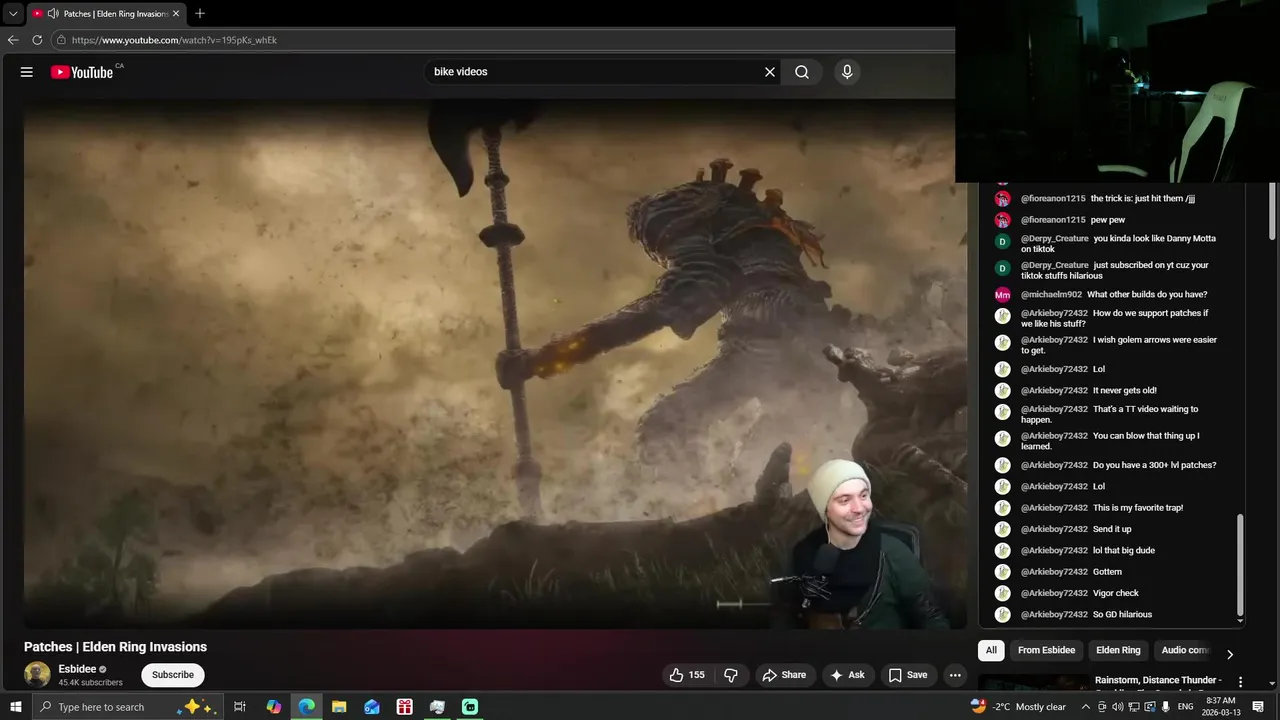Open File Explorer from the taskbar
This screenshot has height=720, width=1280.
[x=339, y=707]
